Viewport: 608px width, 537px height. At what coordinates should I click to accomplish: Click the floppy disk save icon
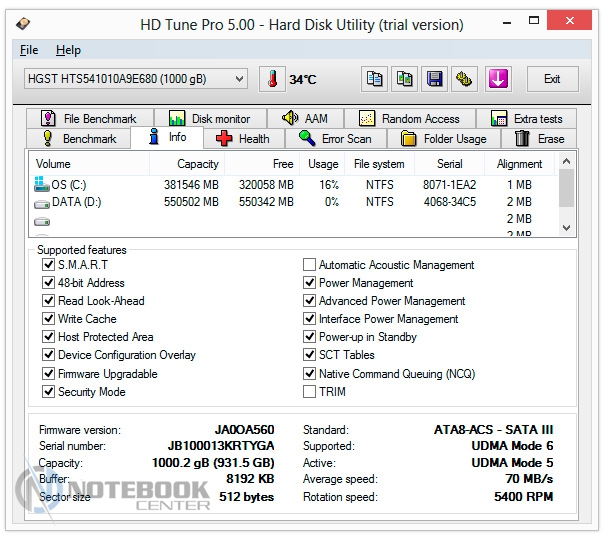tap(435, 79)
